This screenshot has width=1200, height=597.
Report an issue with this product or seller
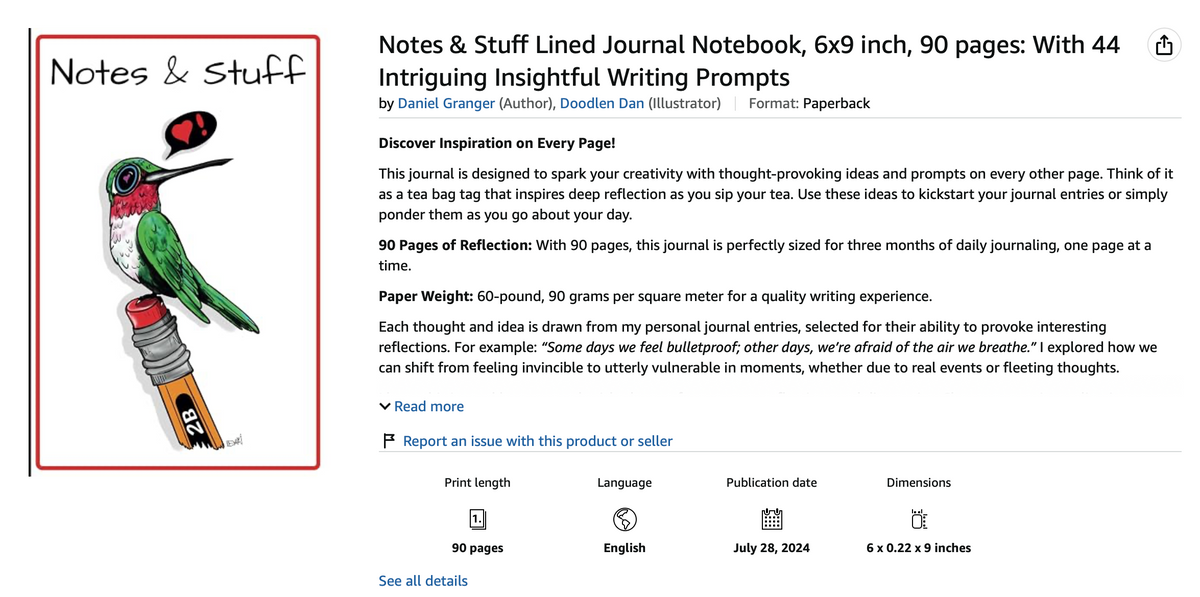coord(537,441)
